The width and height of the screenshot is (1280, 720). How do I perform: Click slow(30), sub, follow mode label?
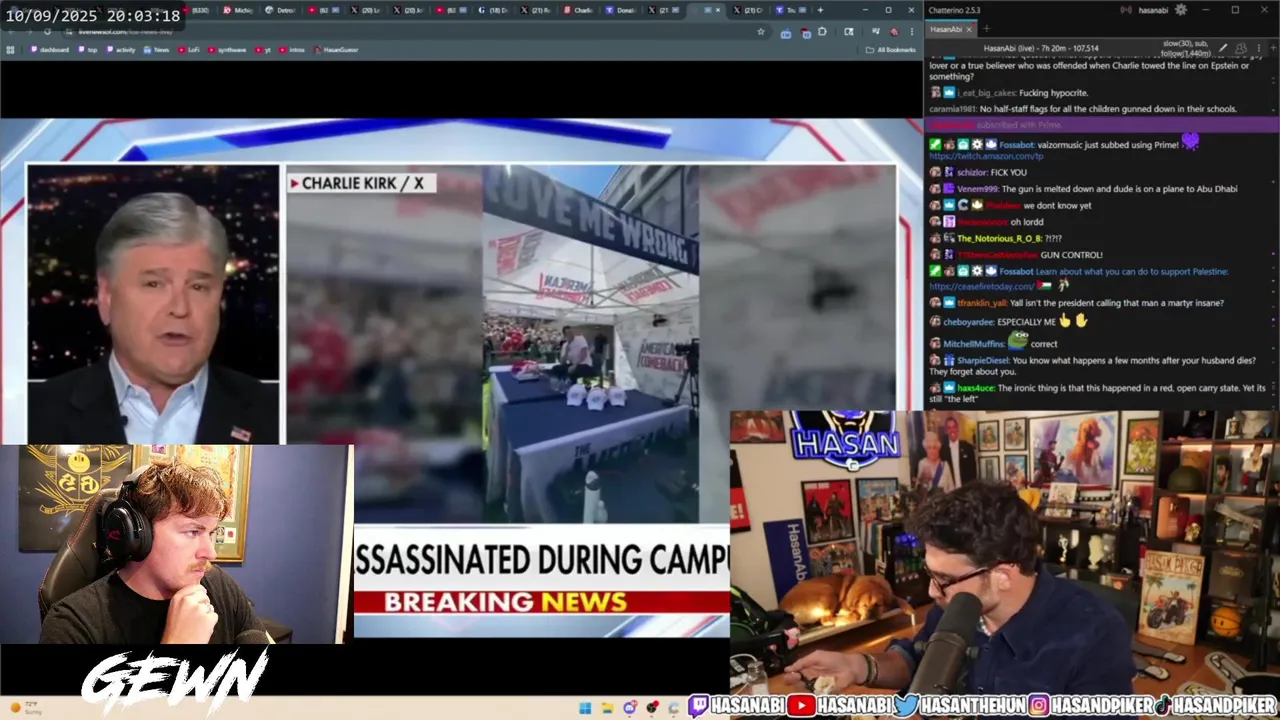pos(1186,48)
